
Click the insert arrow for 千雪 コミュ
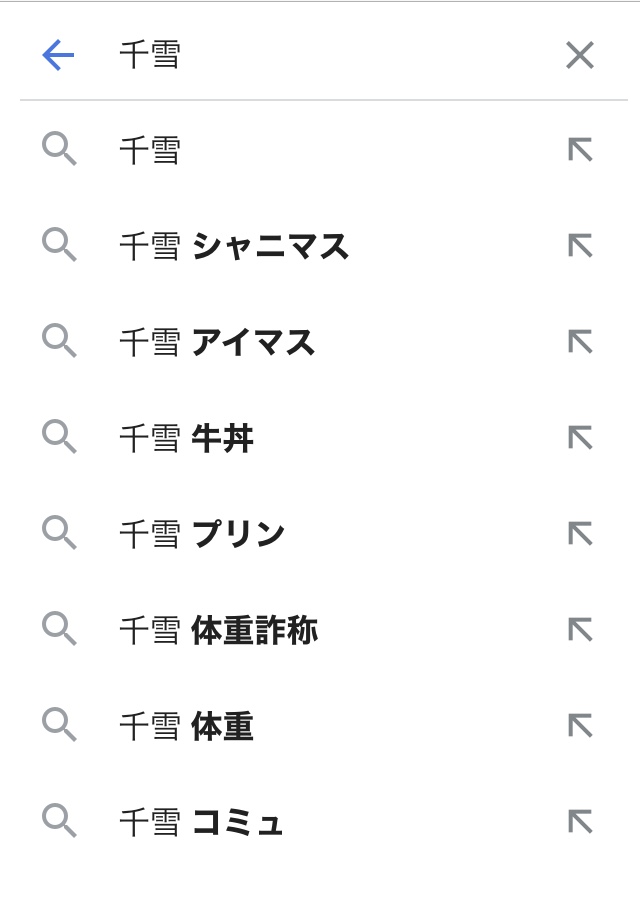coord(580,822)
